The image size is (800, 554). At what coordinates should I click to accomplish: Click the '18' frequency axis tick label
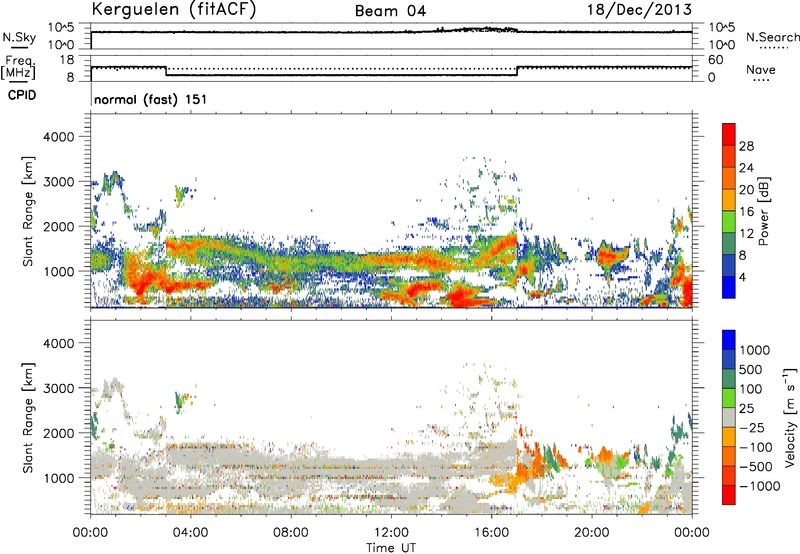click(66, 60)
